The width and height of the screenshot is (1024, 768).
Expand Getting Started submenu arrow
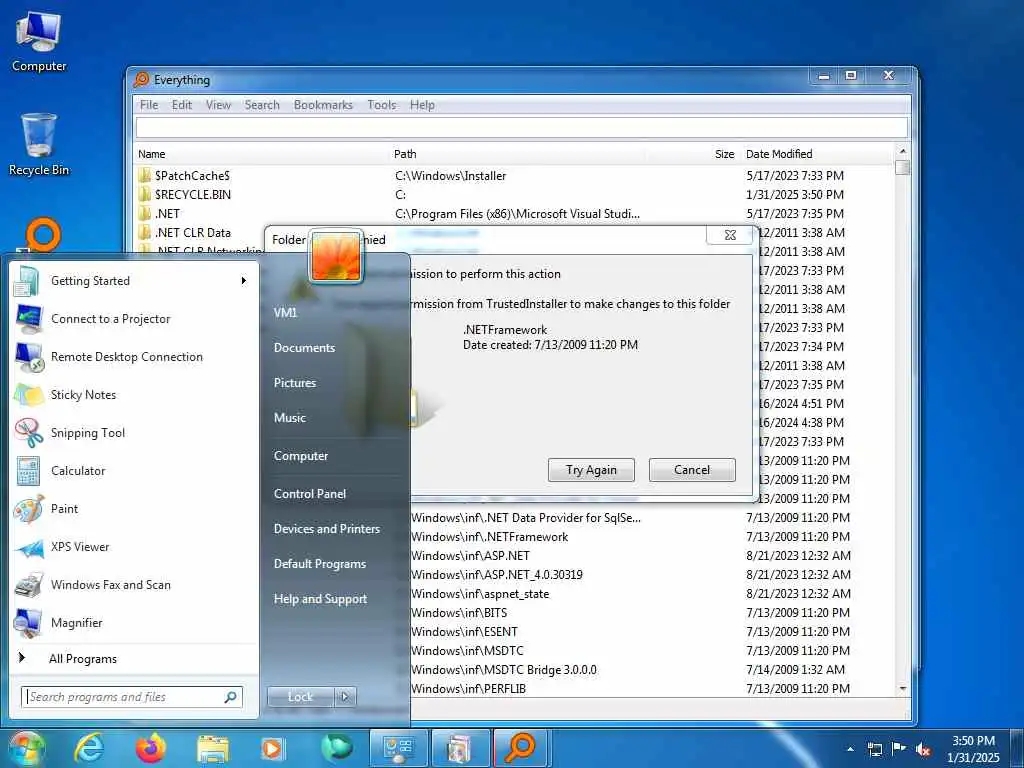click(243, 281)
